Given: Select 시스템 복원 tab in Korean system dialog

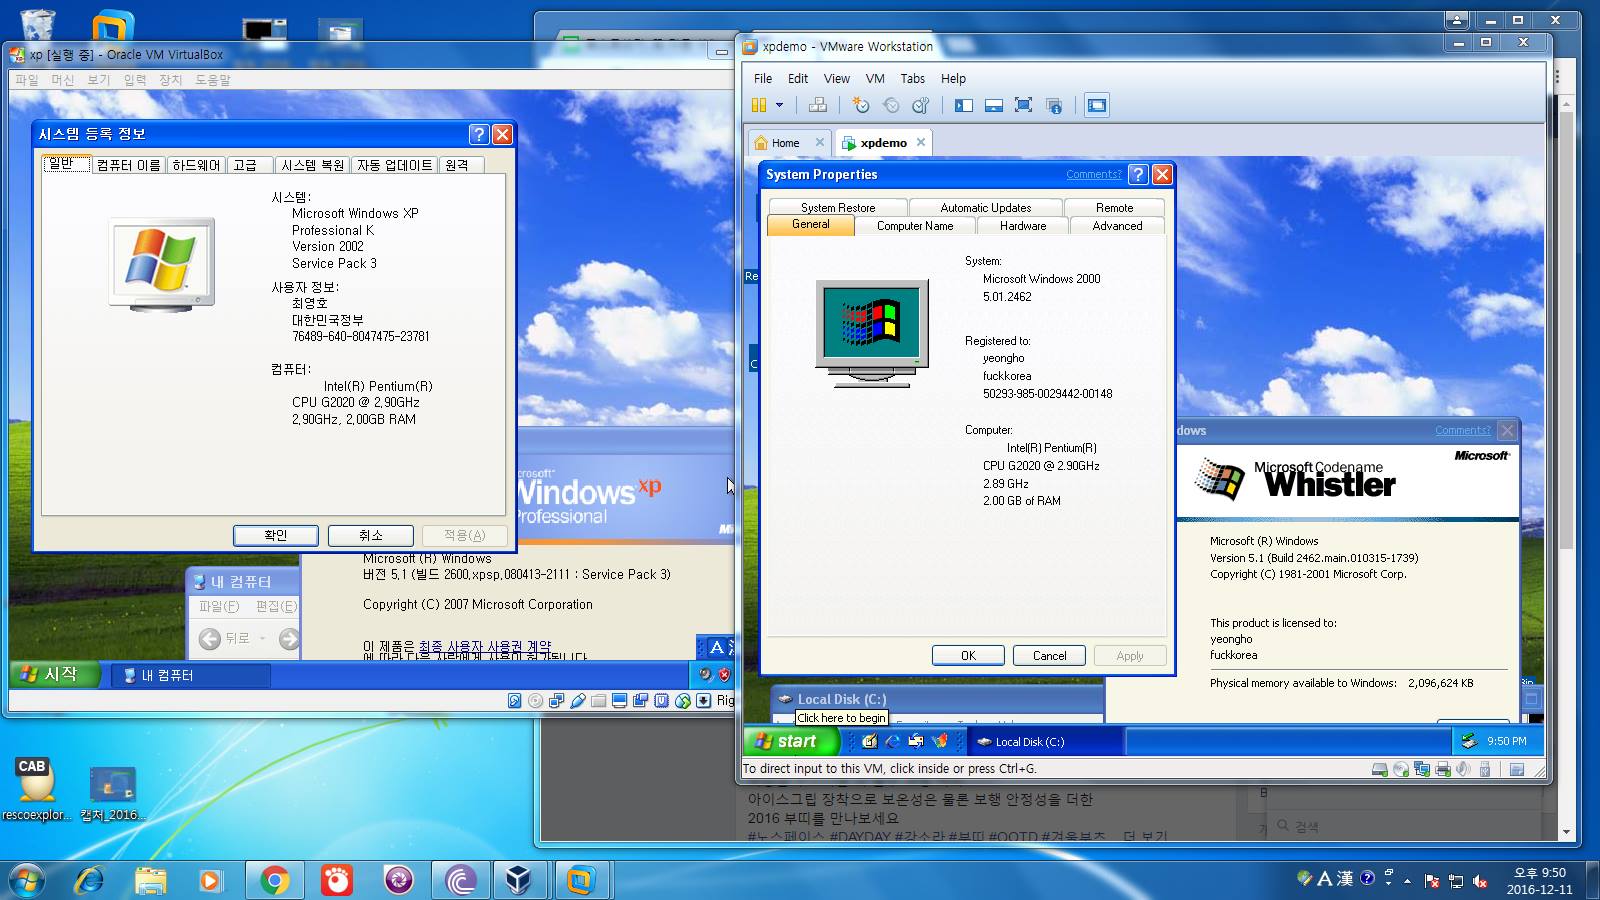Looking at the screenshot, I should point(313,165).
